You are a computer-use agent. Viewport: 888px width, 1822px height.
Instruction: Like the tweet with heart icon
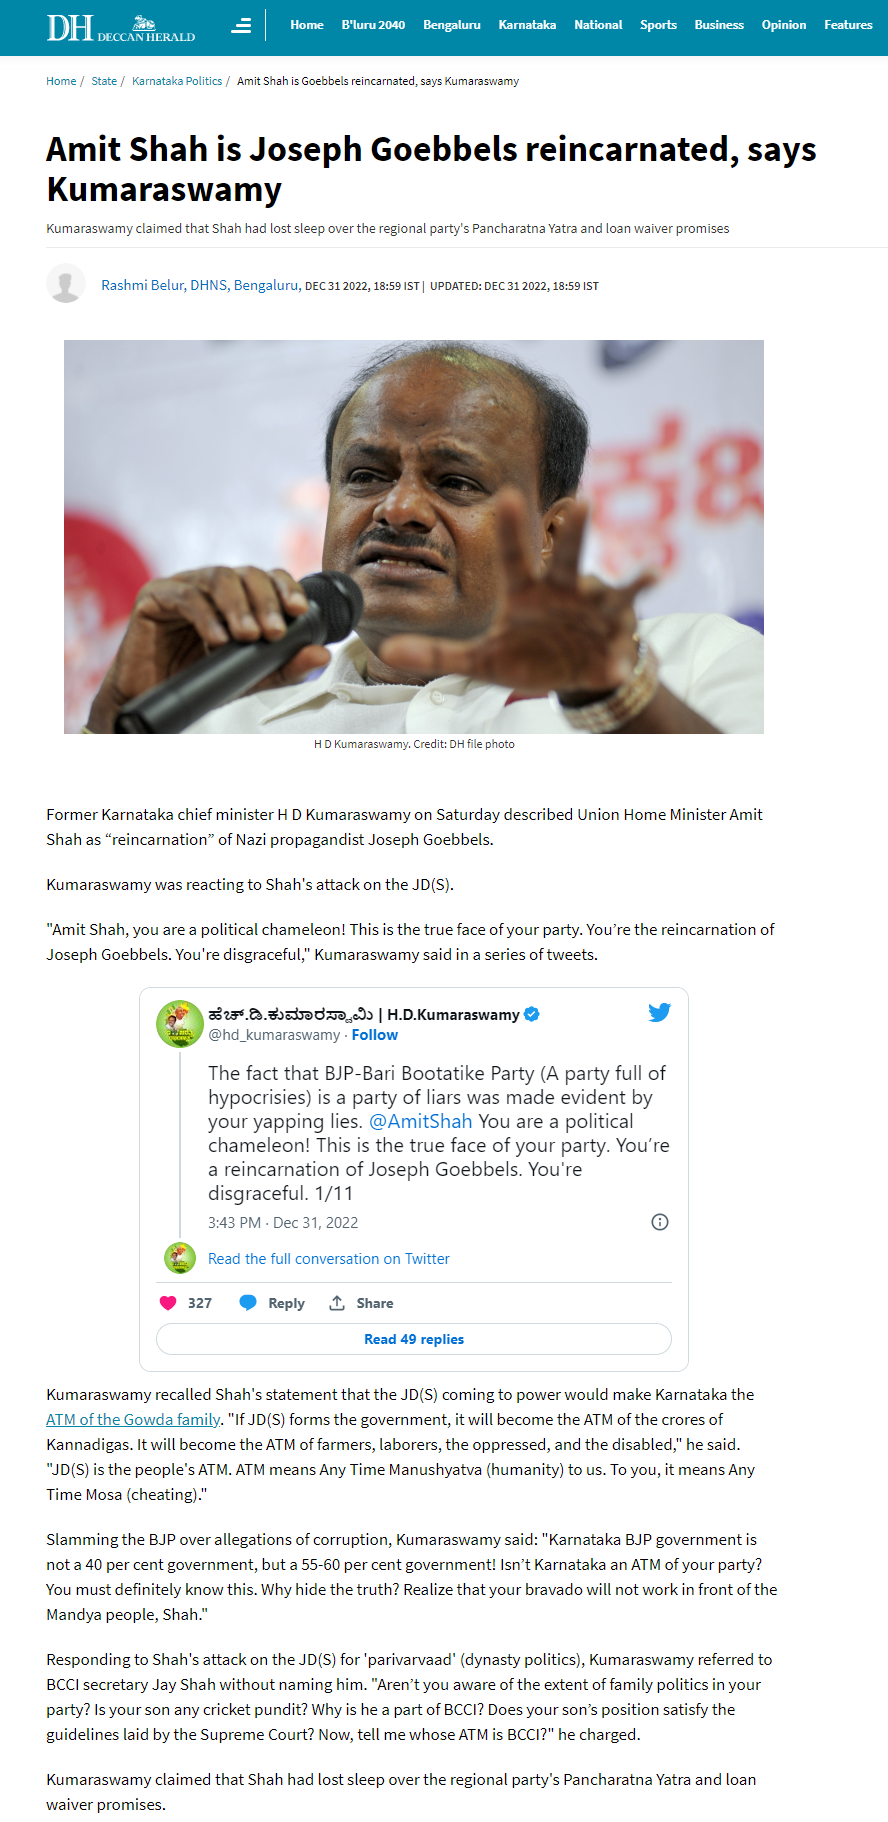pyautogui.click(x=168, y=1303)
